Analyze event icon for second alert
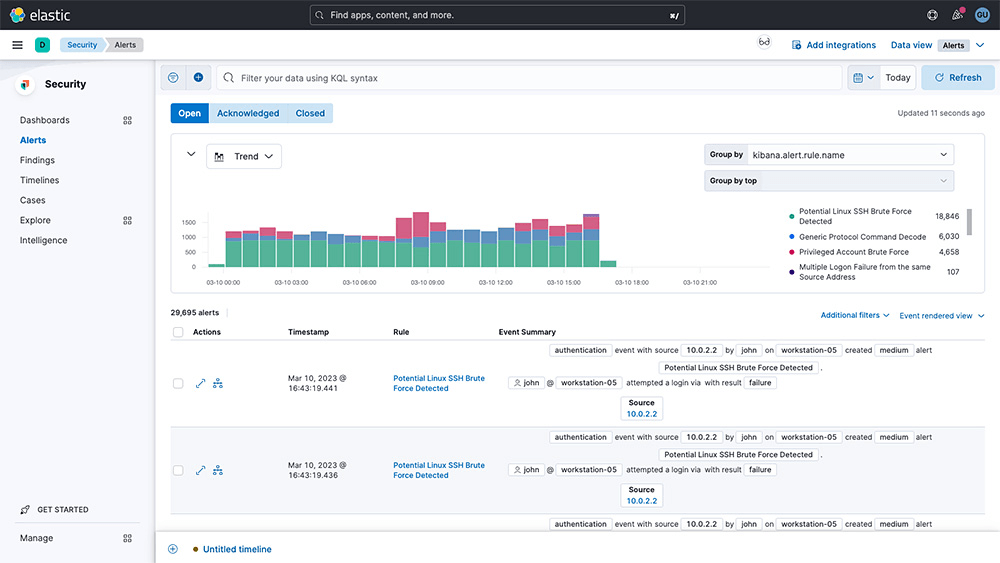The image size is (1000, 563). [x=218, y=471]
